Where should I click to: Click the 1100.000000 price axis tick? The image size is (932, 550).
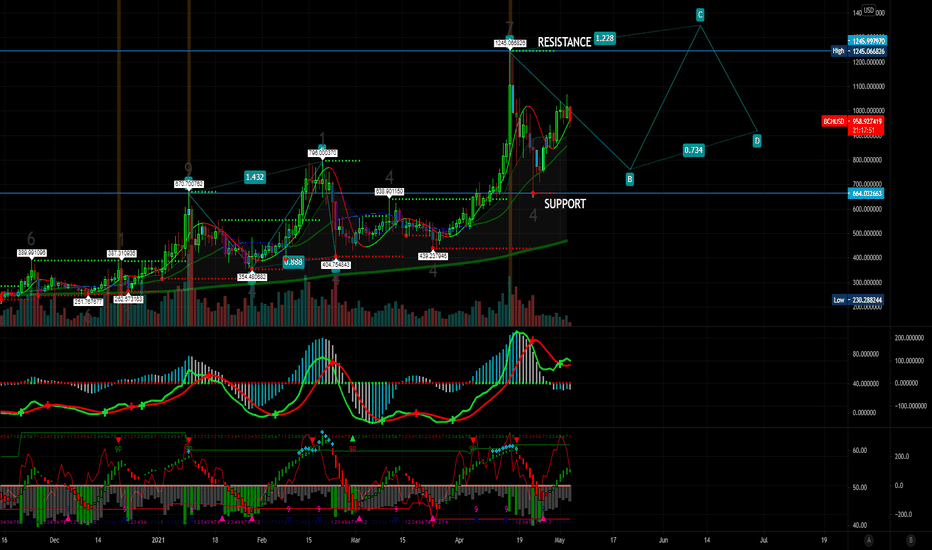click(868, 87)
